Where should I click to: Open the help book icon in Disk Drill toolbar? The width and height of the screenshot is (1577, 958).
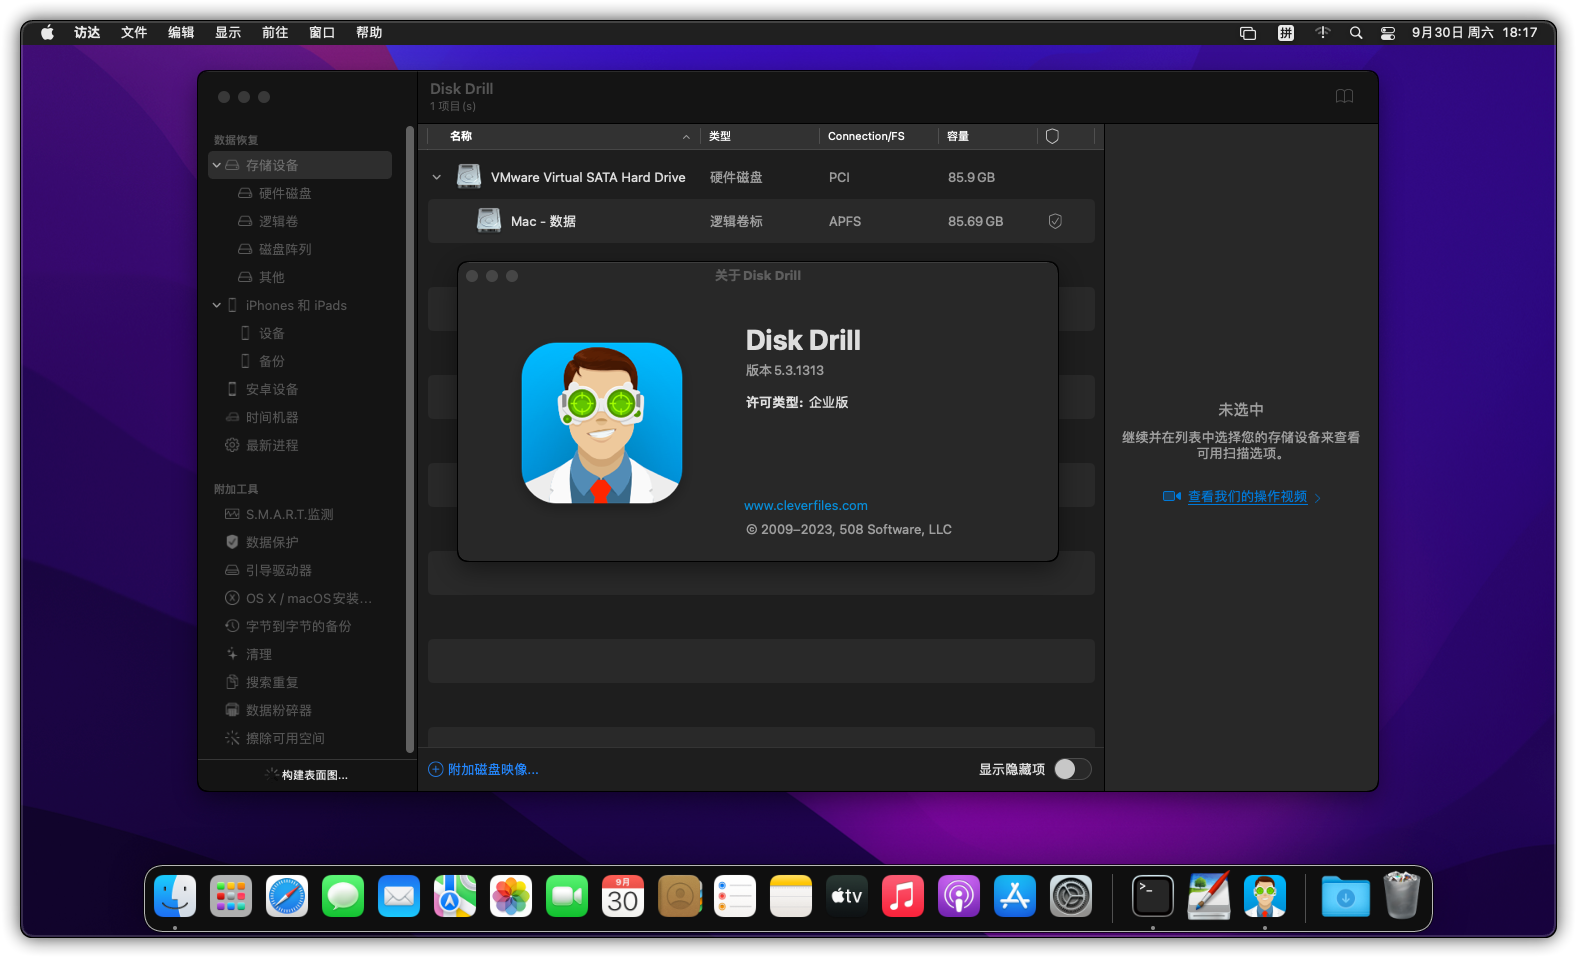(x=1344, y=96)
